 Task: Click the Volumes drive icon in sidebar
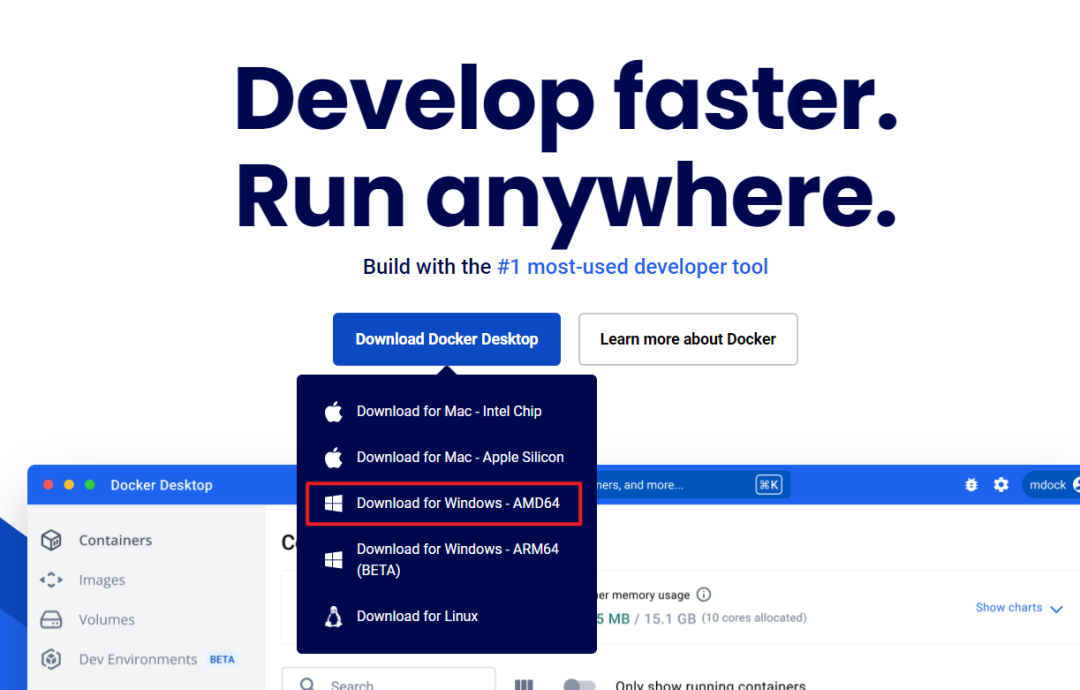coord(51,620)
